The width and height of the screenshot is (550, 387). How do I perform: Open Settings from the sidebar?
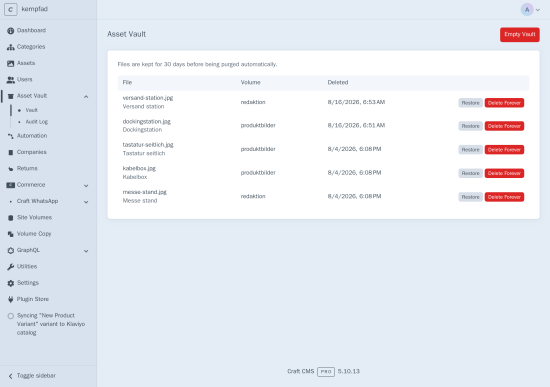pyautogui.click(x=28, y=283)
